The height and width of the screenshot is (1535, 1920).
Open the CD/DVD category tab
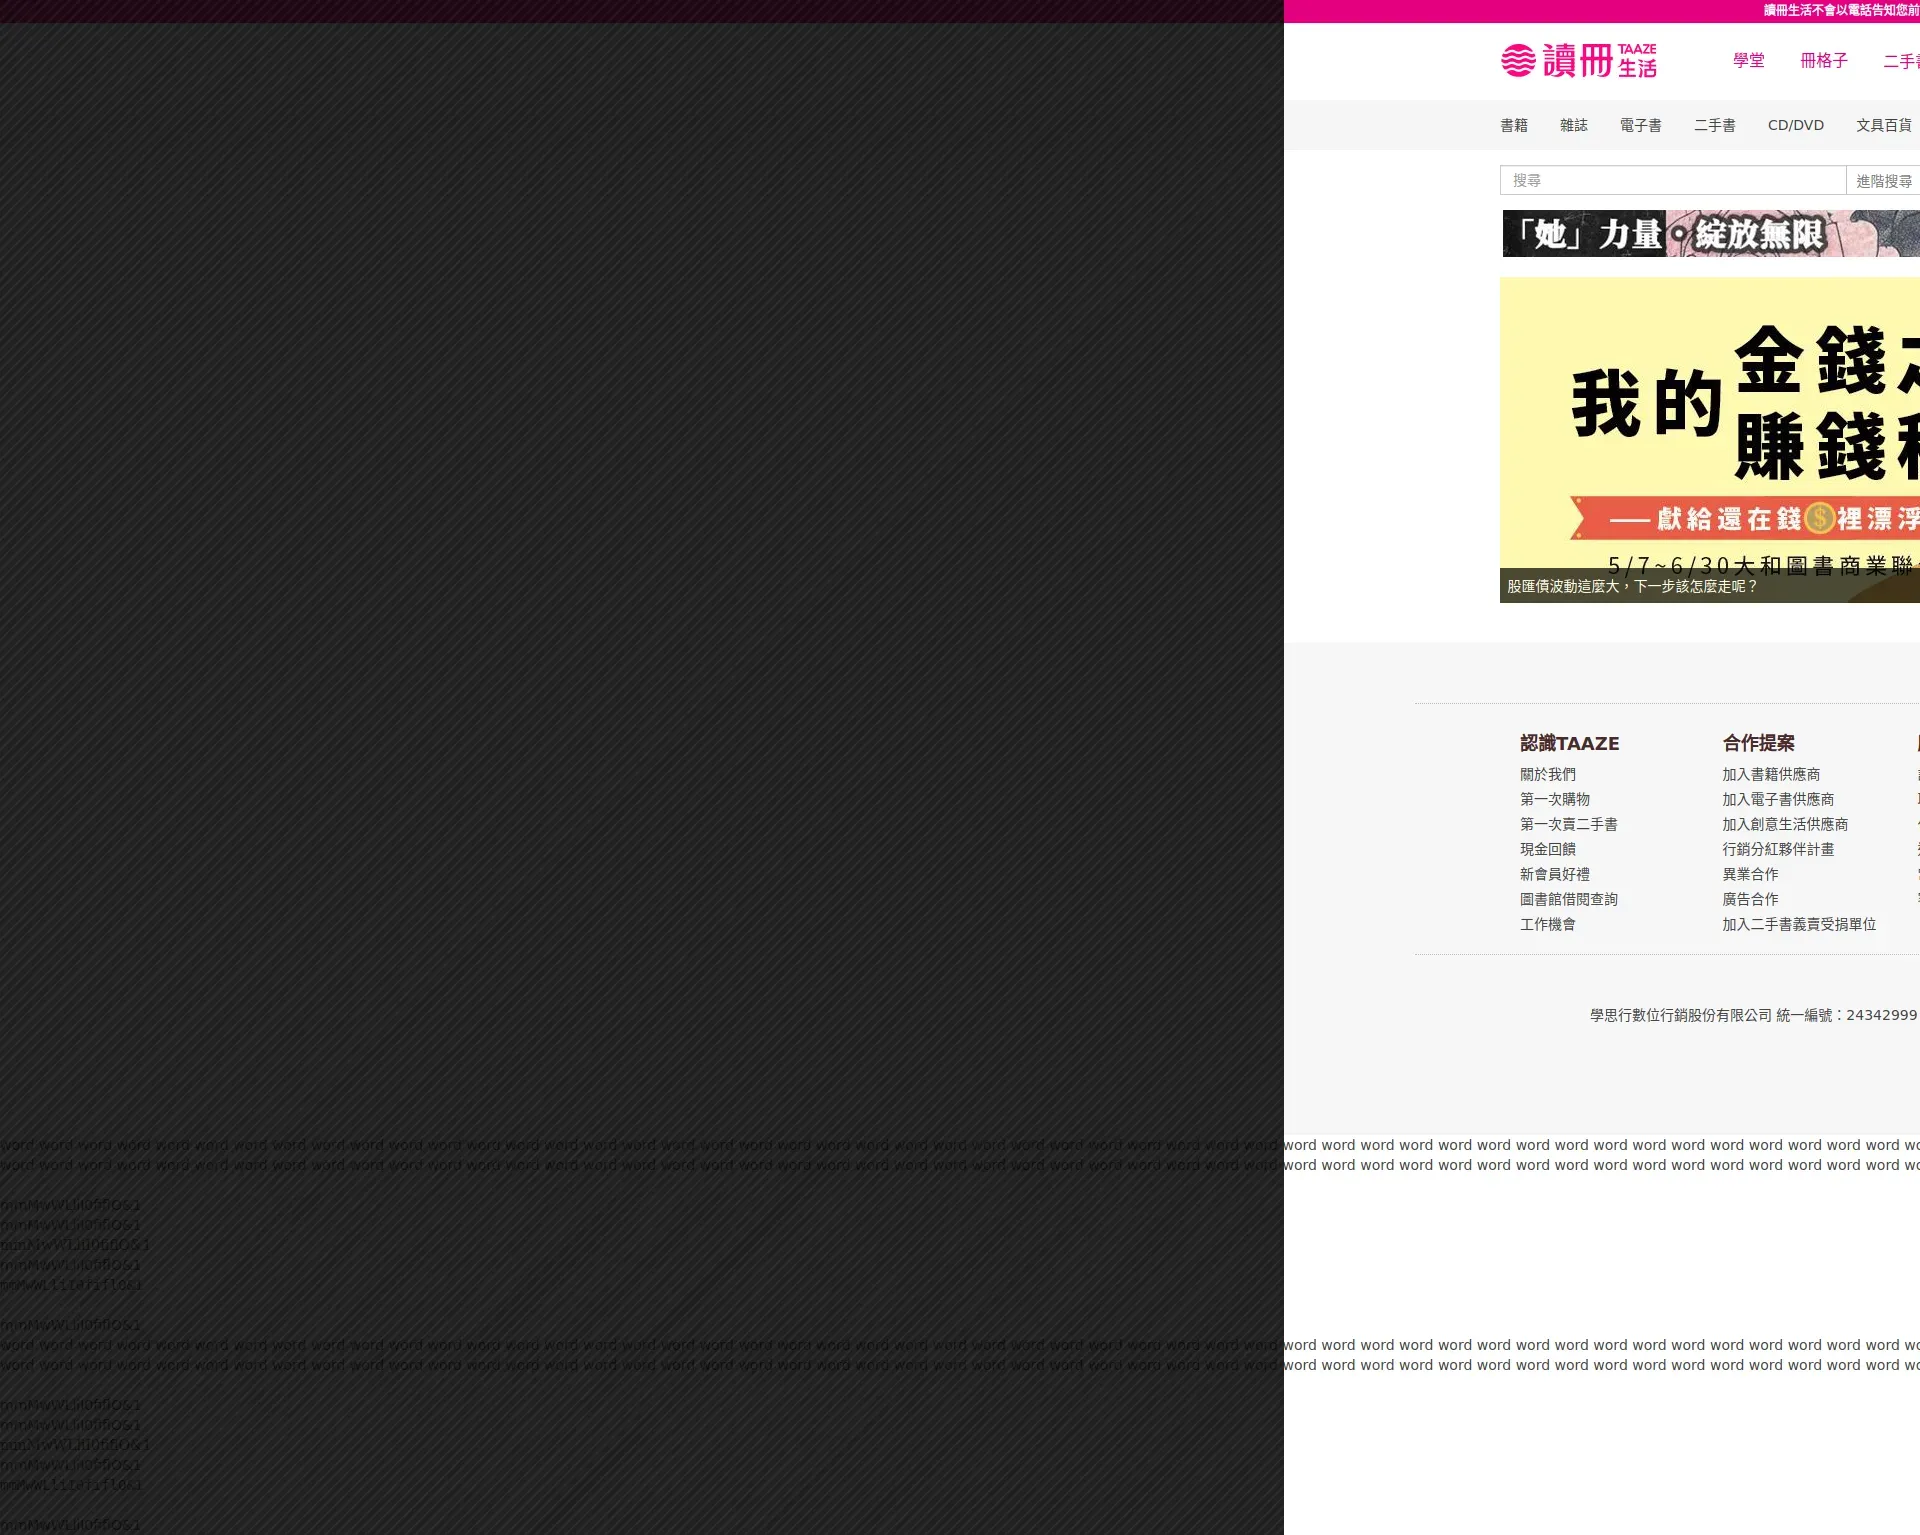pos(1795,126)
